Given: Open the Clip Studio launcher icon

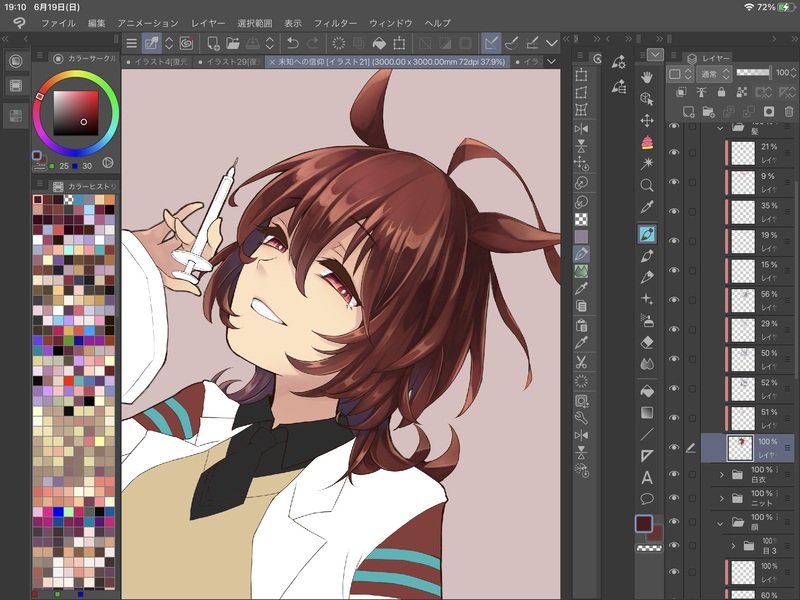Looking at the screenshot, I should pos(19,23).
